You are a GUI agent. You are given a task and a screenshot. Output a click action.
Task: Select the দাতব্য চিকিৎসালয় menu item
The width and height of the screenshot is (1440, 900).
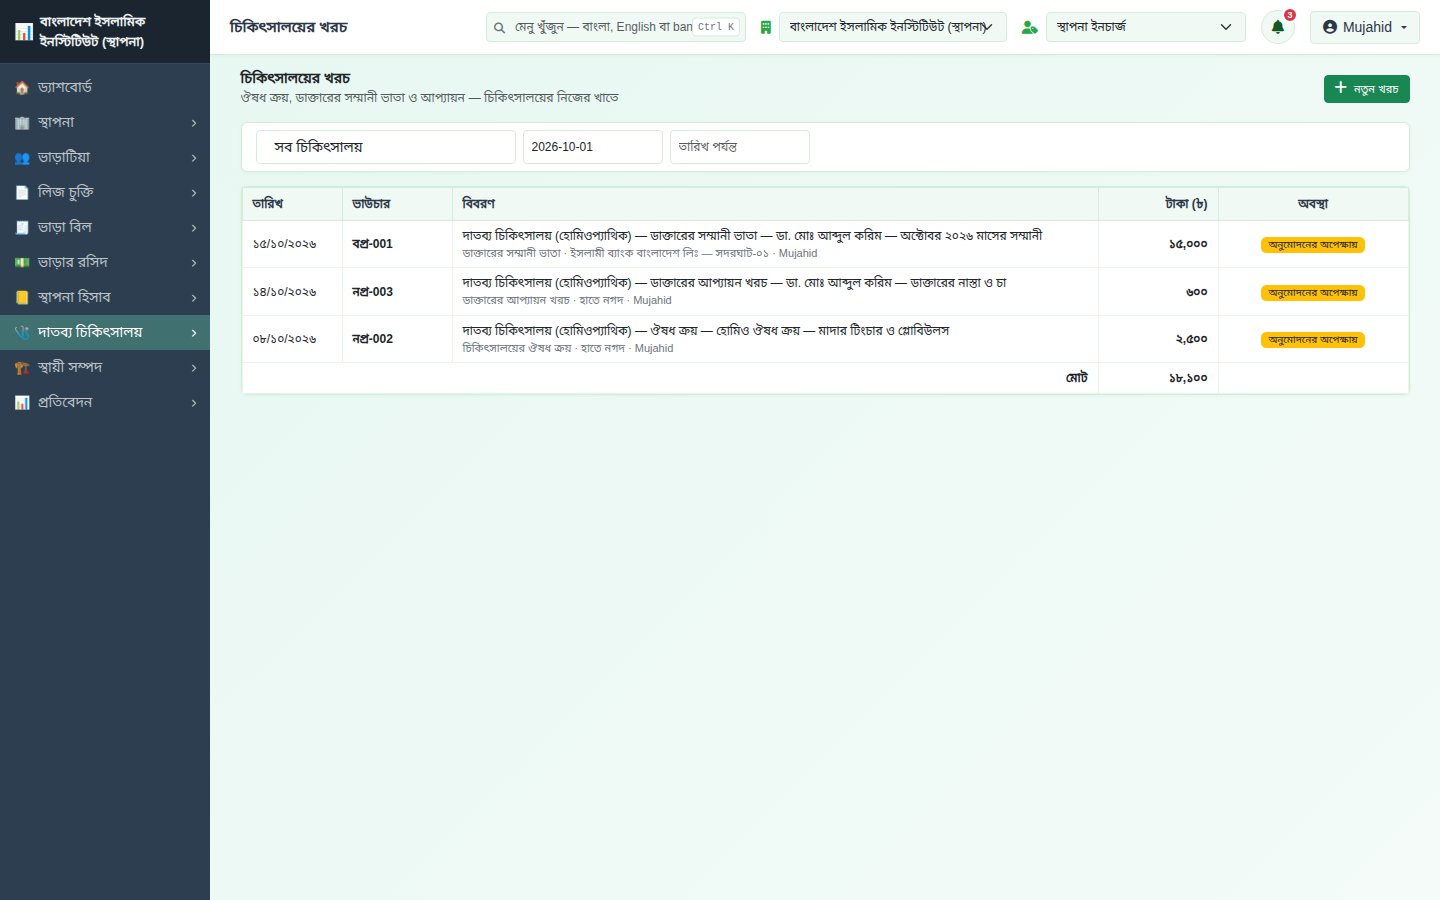[x=105, y=332]
